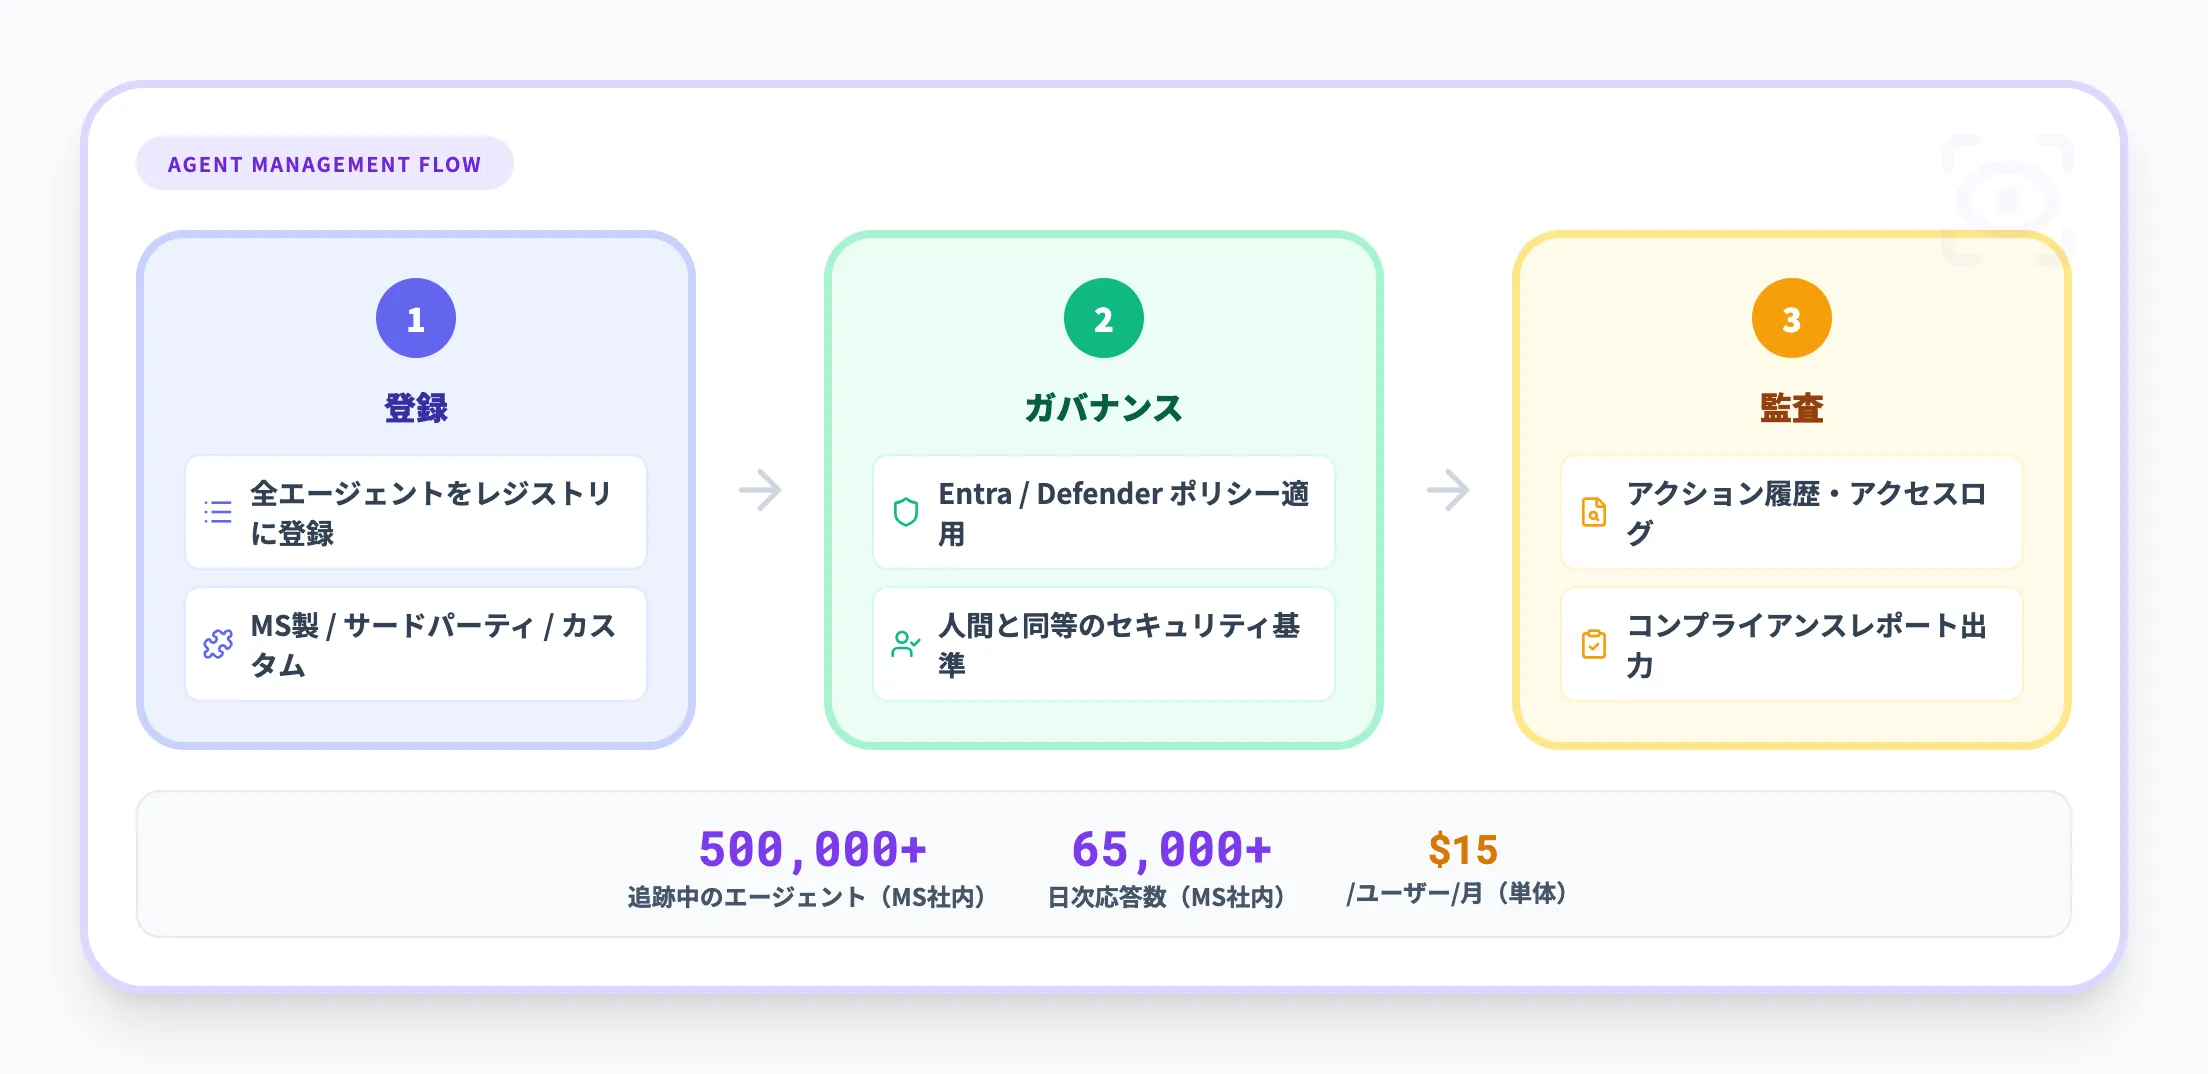Viewport: 2208px width, 1074px height.
Task: Click the $15 per user price
Action: (x=1463, y=850)
